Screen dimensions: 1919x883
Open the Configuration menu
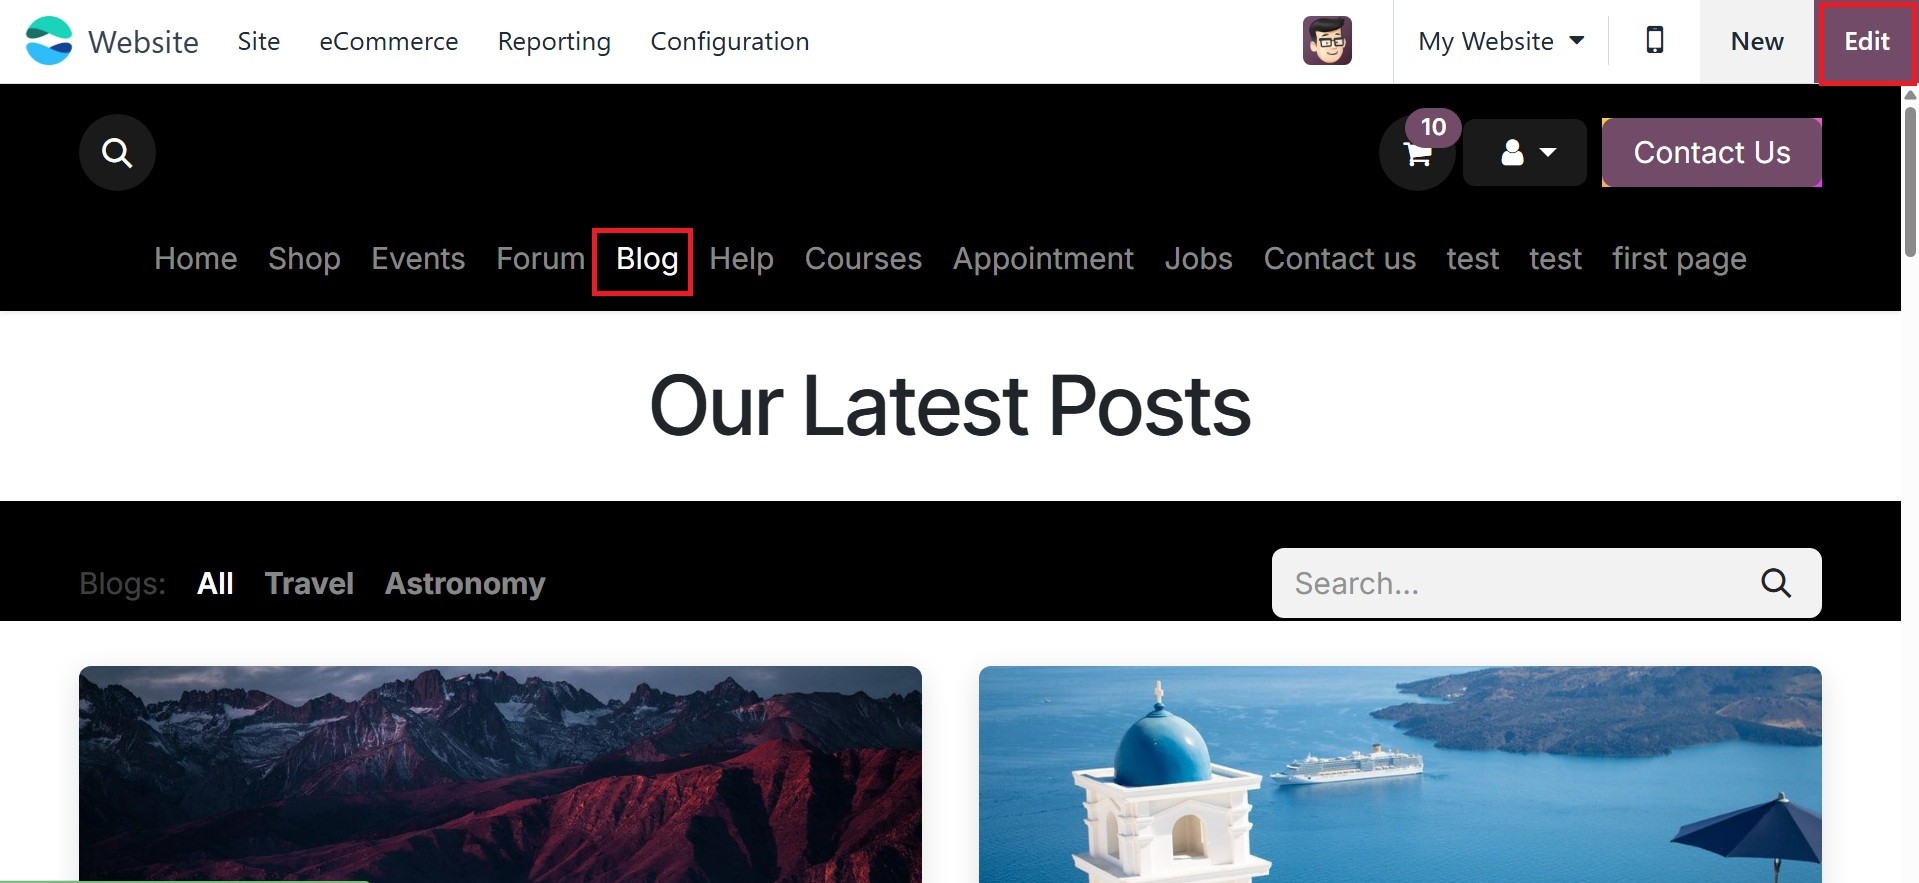tap(730, 41)
